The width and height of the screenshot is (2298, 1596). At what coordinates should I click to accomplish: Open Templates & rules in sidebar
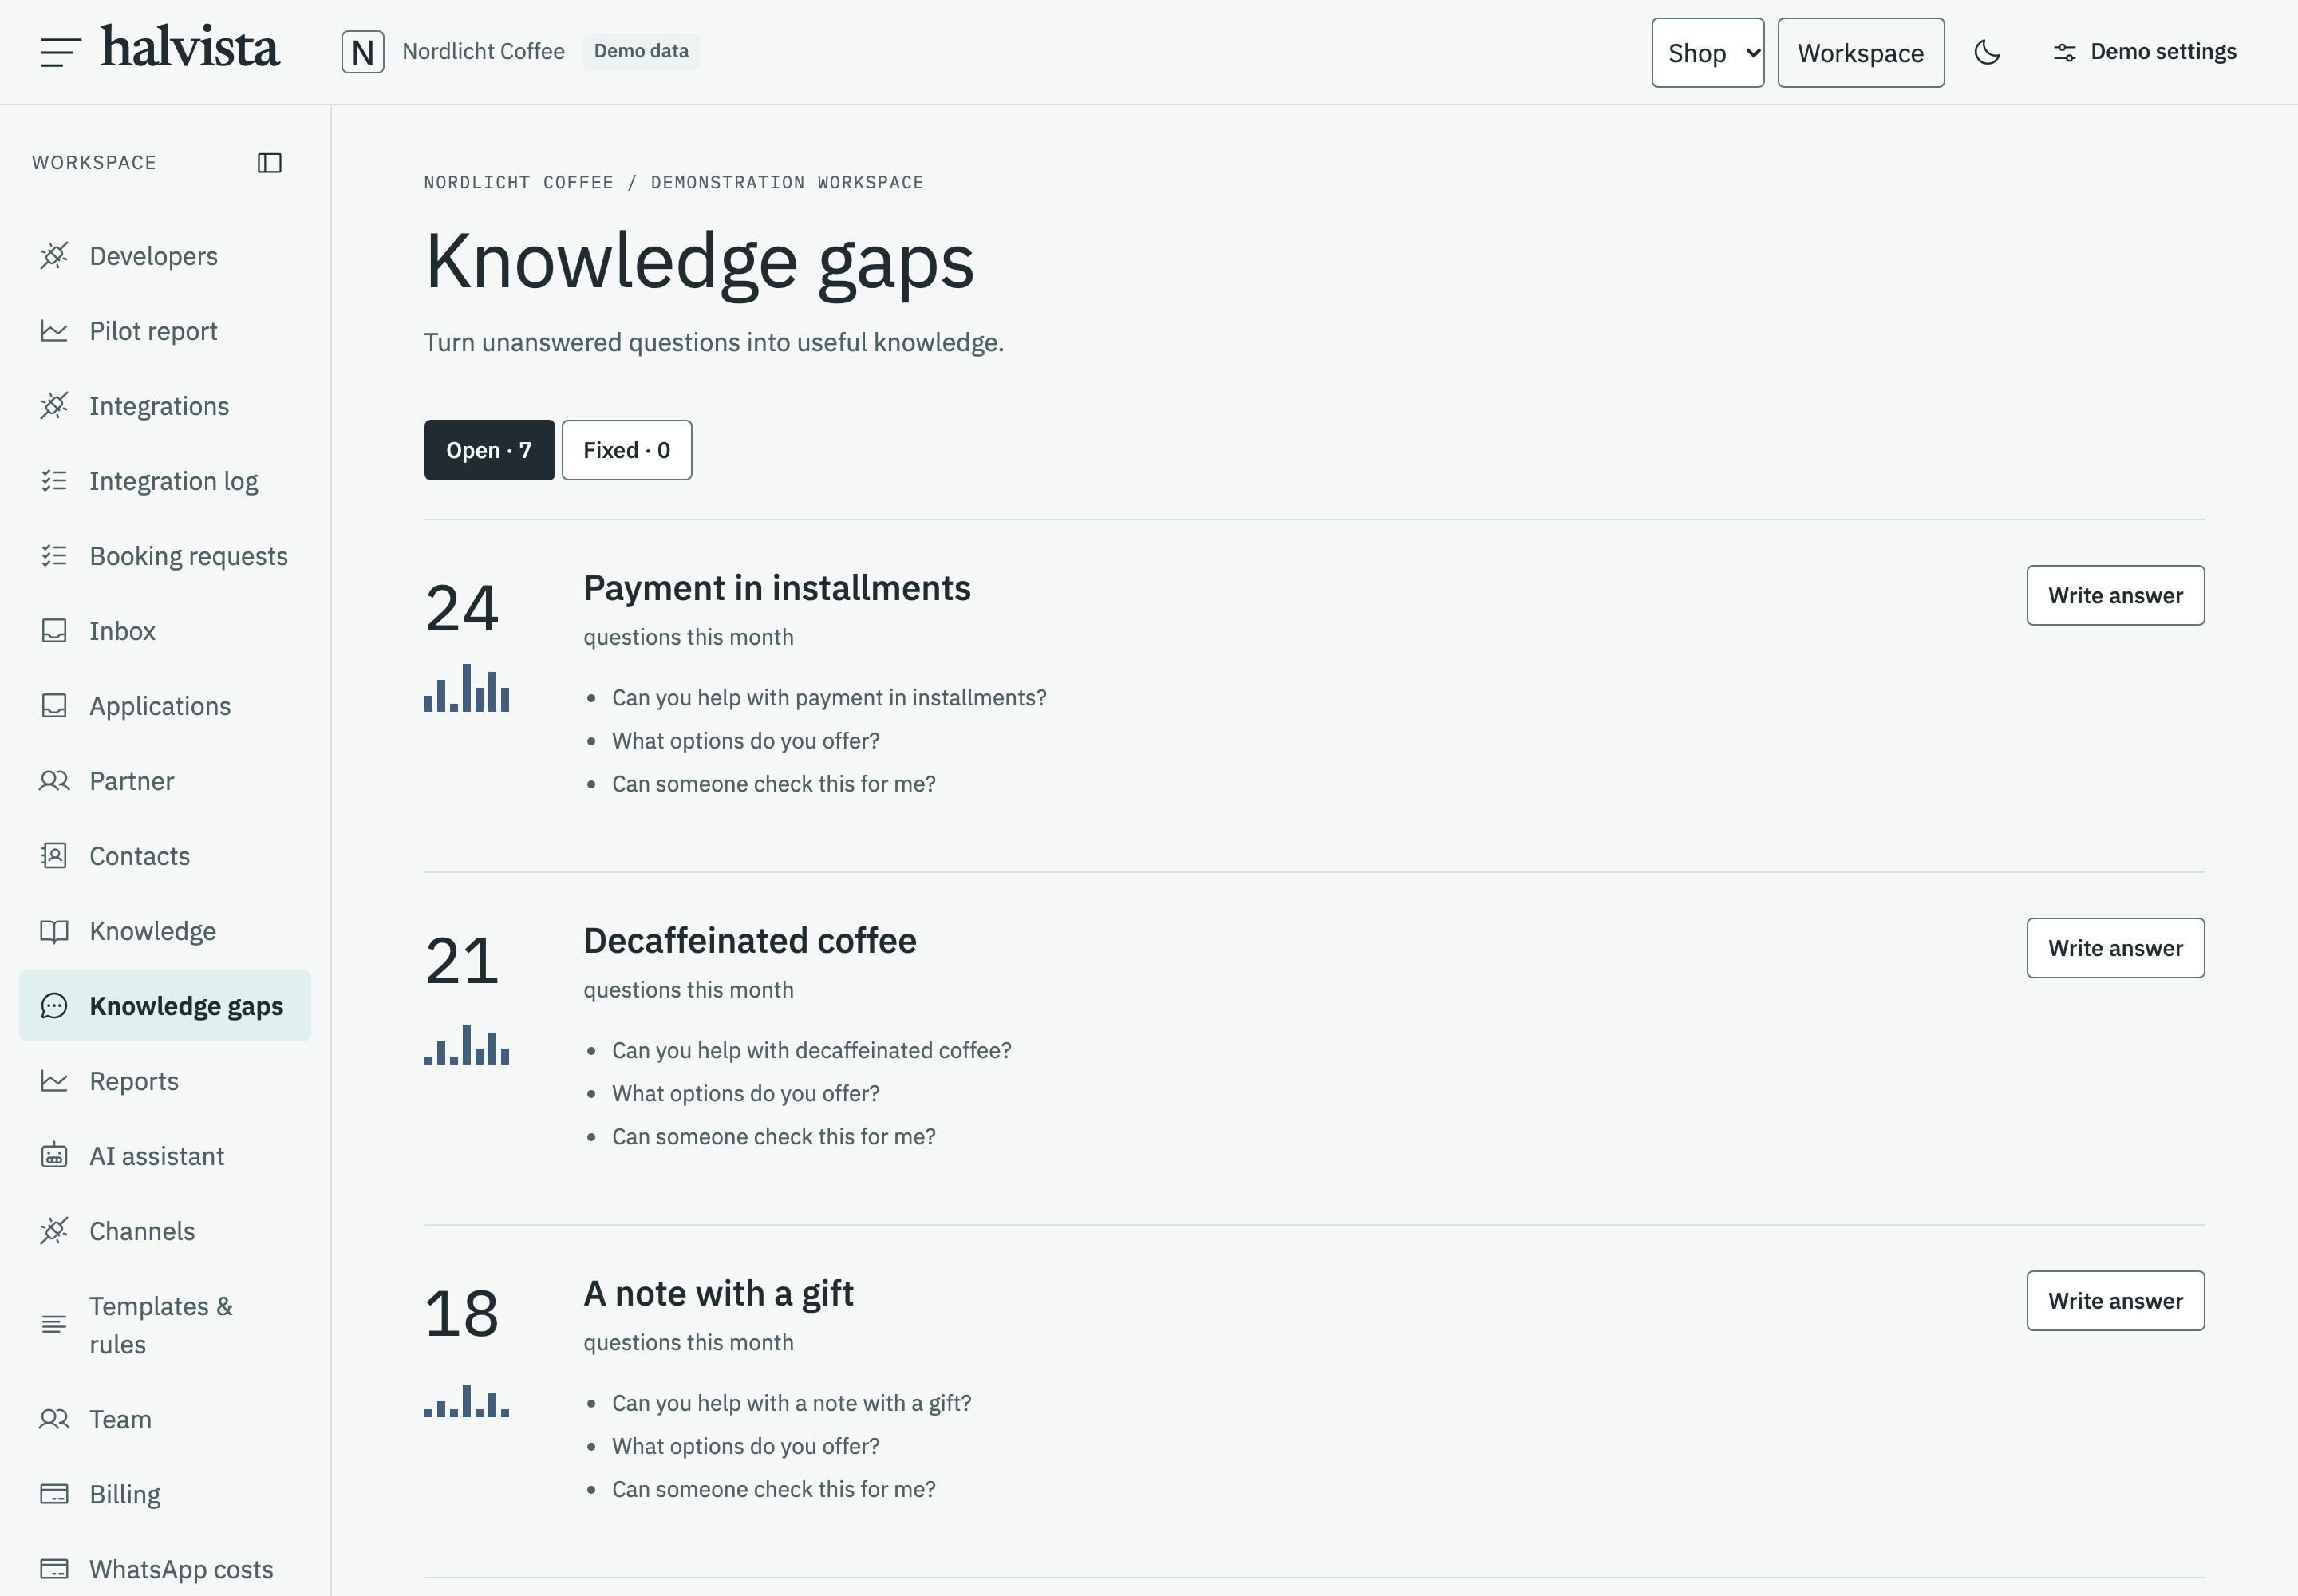coord(165,1325)
